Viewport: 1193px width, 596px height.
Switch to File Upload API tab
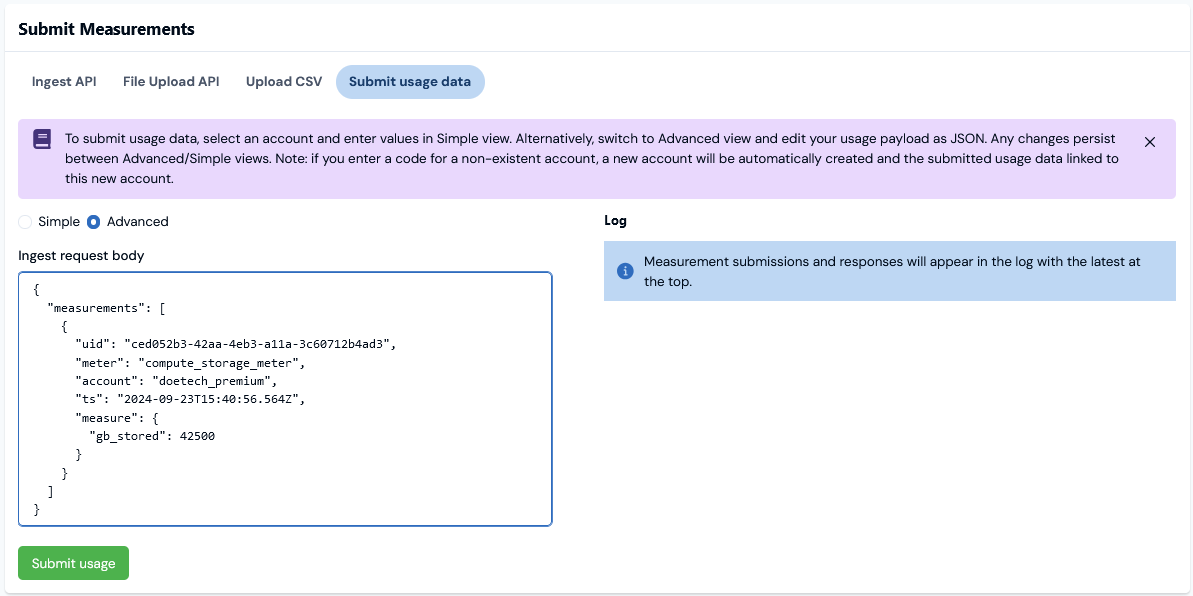tap(171, 81)
